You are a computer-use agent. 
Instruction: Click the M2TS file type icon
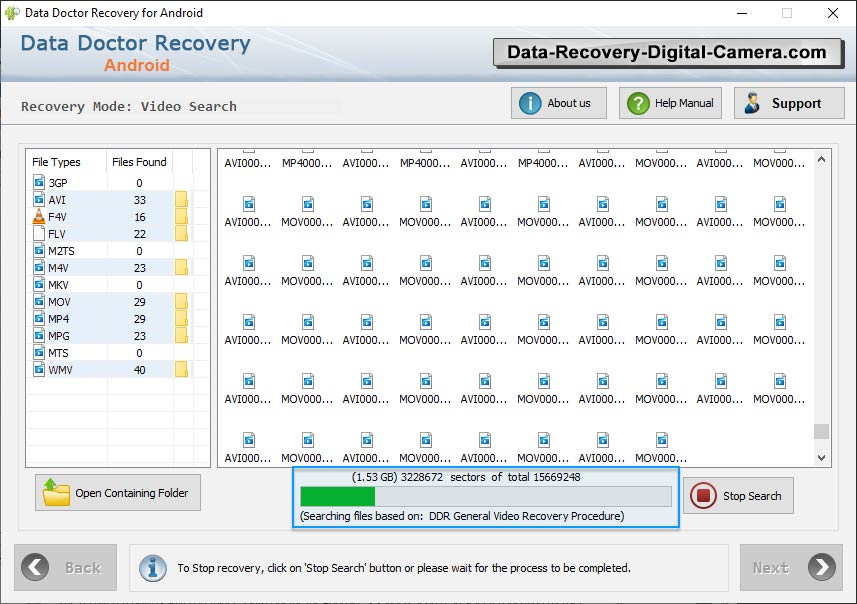[x=39, y=250]
